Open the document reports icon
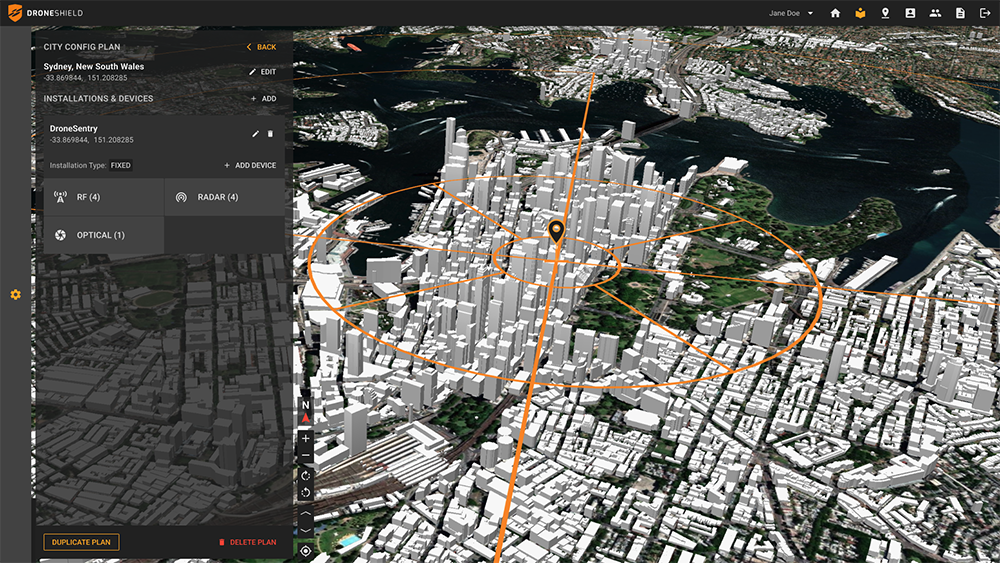This screenshot has width=1000, height=563. tap(960, 13)
